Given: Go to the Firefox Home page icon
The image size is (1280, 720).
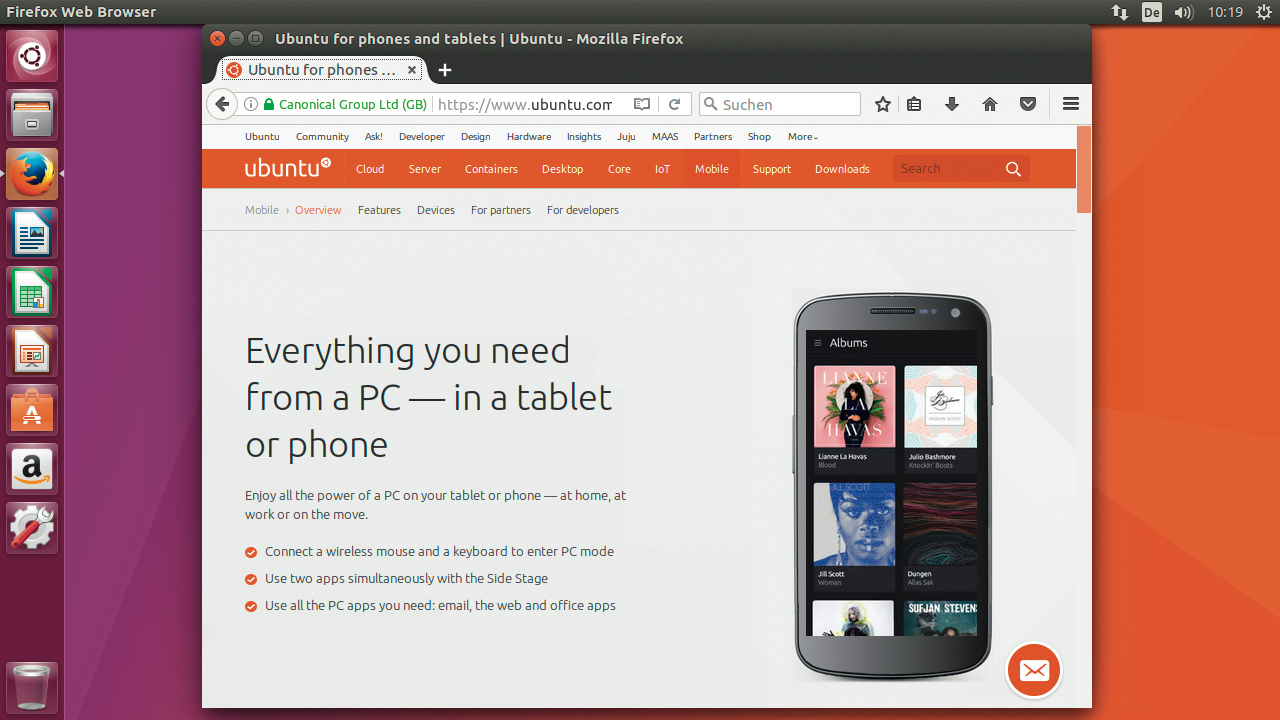Looking at the screenshot, I should 990,104.
